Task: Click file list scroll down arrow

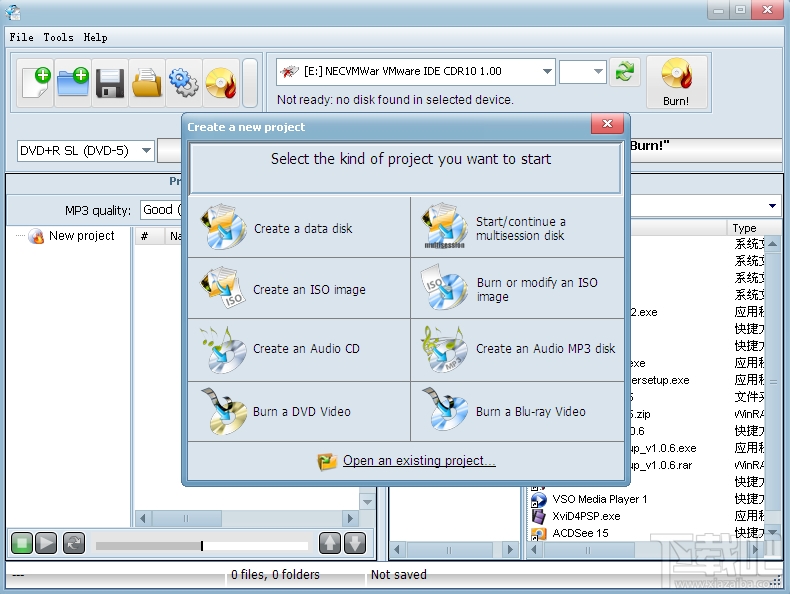Action: (773, 533)
